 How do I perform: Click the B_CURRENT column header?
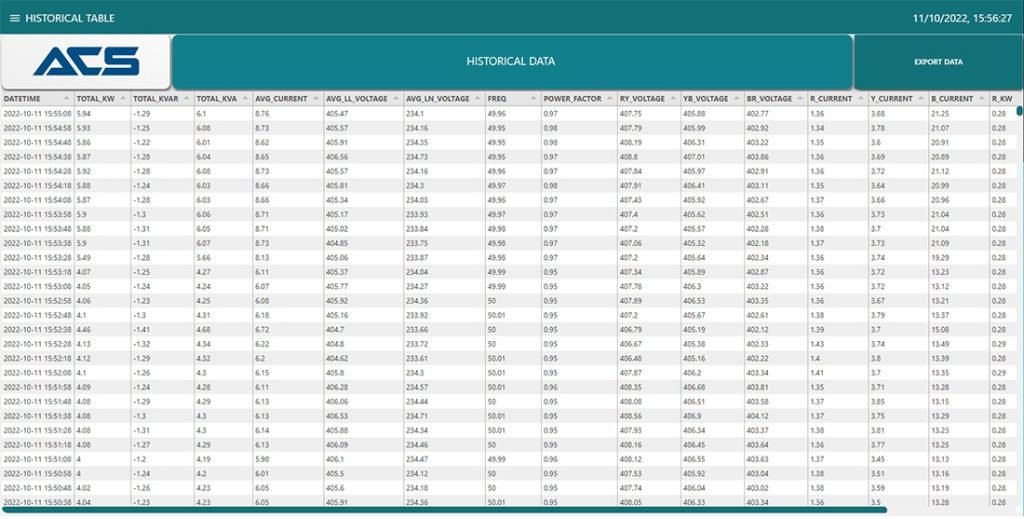[951, 99]
